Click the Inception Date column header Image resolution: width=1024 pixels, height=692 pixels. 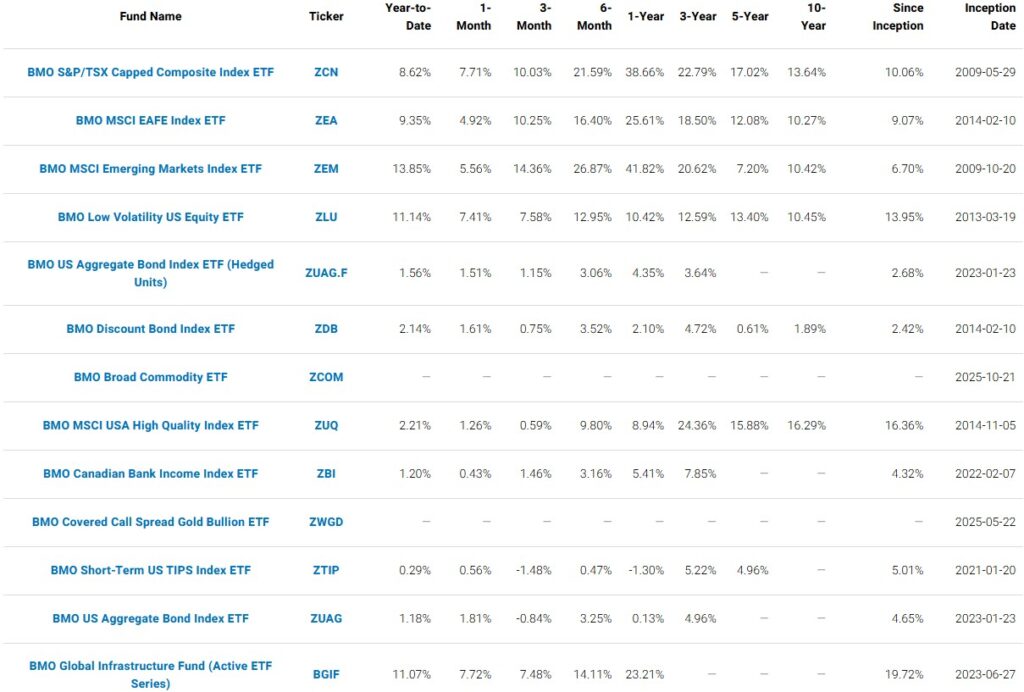point(989,16)
